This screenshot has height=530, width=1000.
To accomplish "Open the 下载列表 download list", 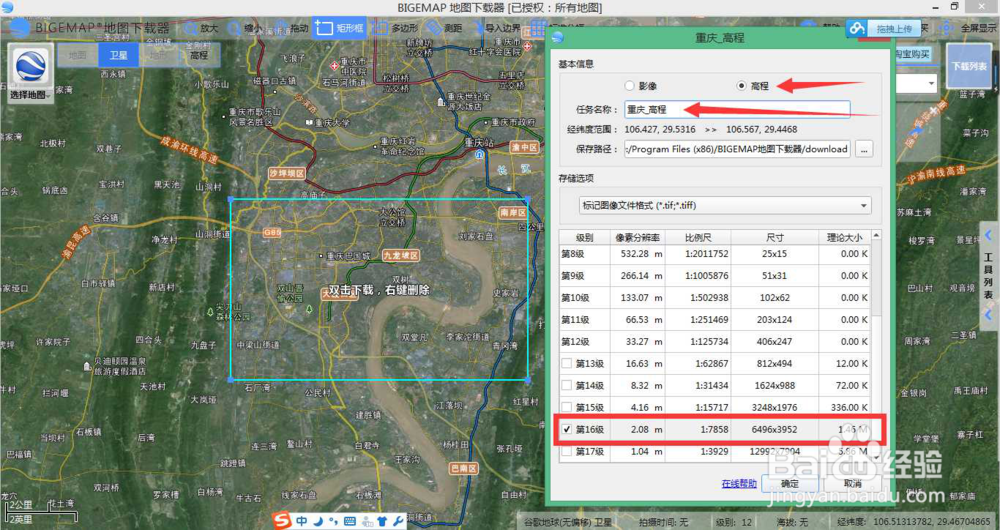I will [969, 66].
